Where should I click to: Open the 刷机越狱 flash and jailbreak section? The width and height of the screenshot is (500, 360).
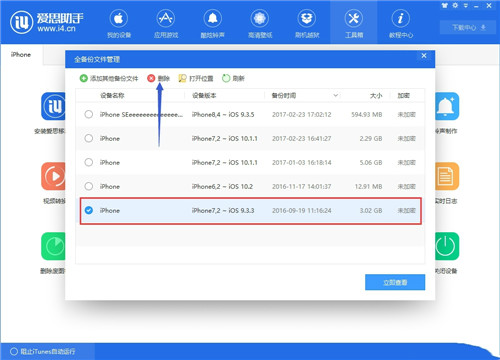pos(307,23)
